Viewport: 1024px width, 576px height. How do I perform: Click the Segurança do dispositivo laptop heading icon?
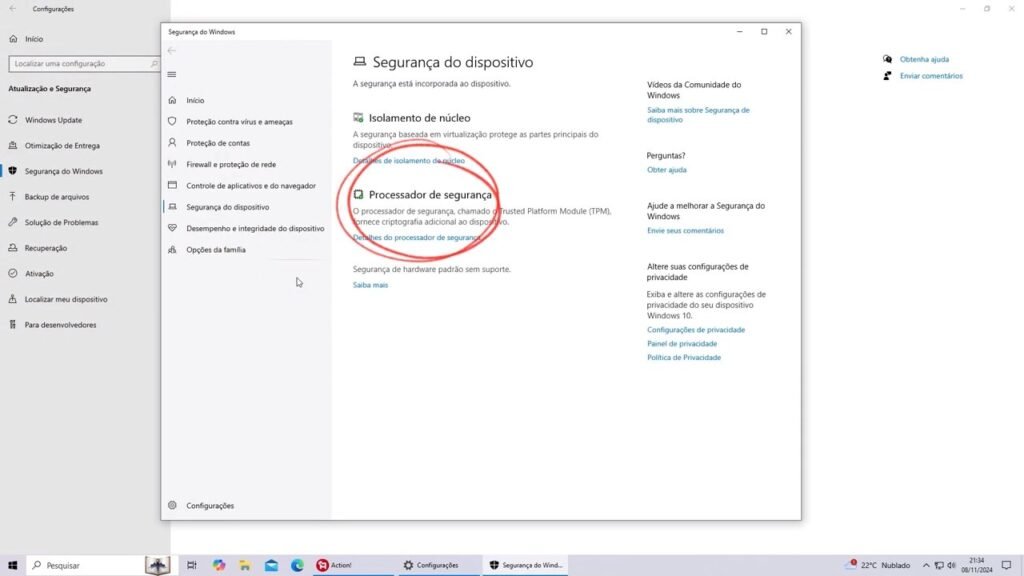[359, 61]
